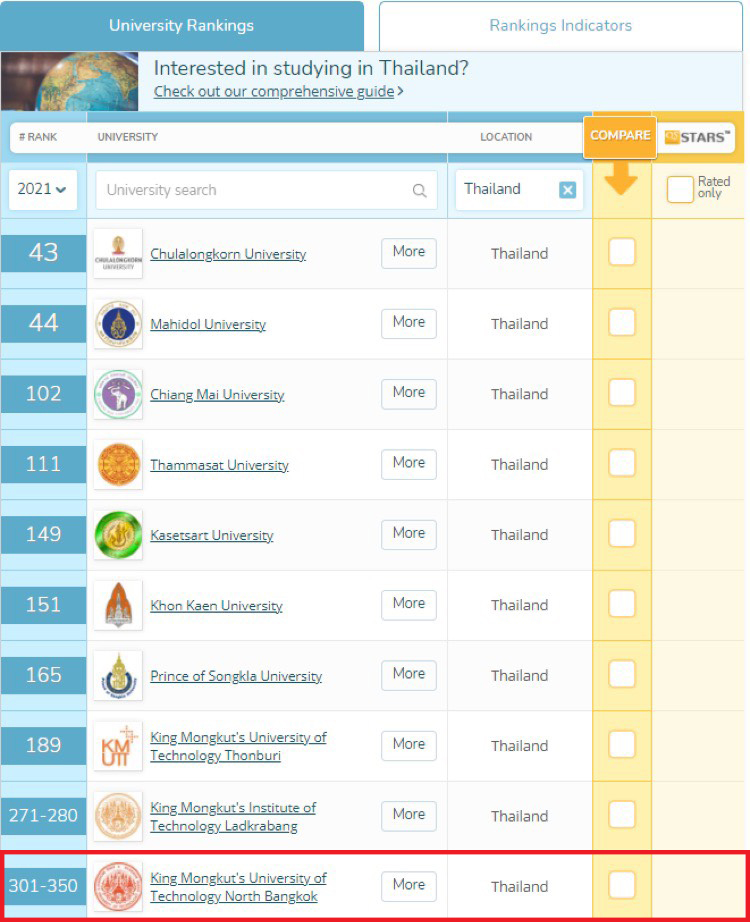This screenshot has height=922, width=750.
Task: Enable the Rated only checkbox
Action: coord(680,189)
